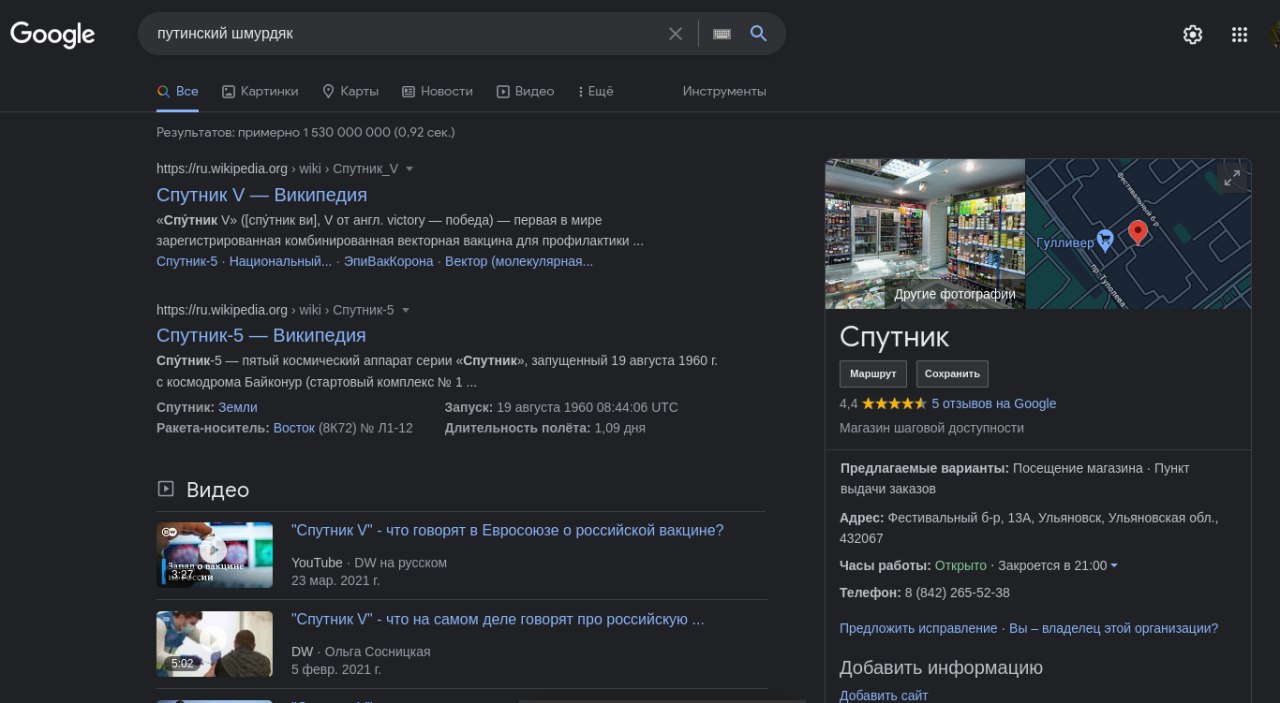Image resolution: width=1280 pixels, height=703 pixels.
Task: Open 5 отзывов на Google reviews
Action: [994, 404]
